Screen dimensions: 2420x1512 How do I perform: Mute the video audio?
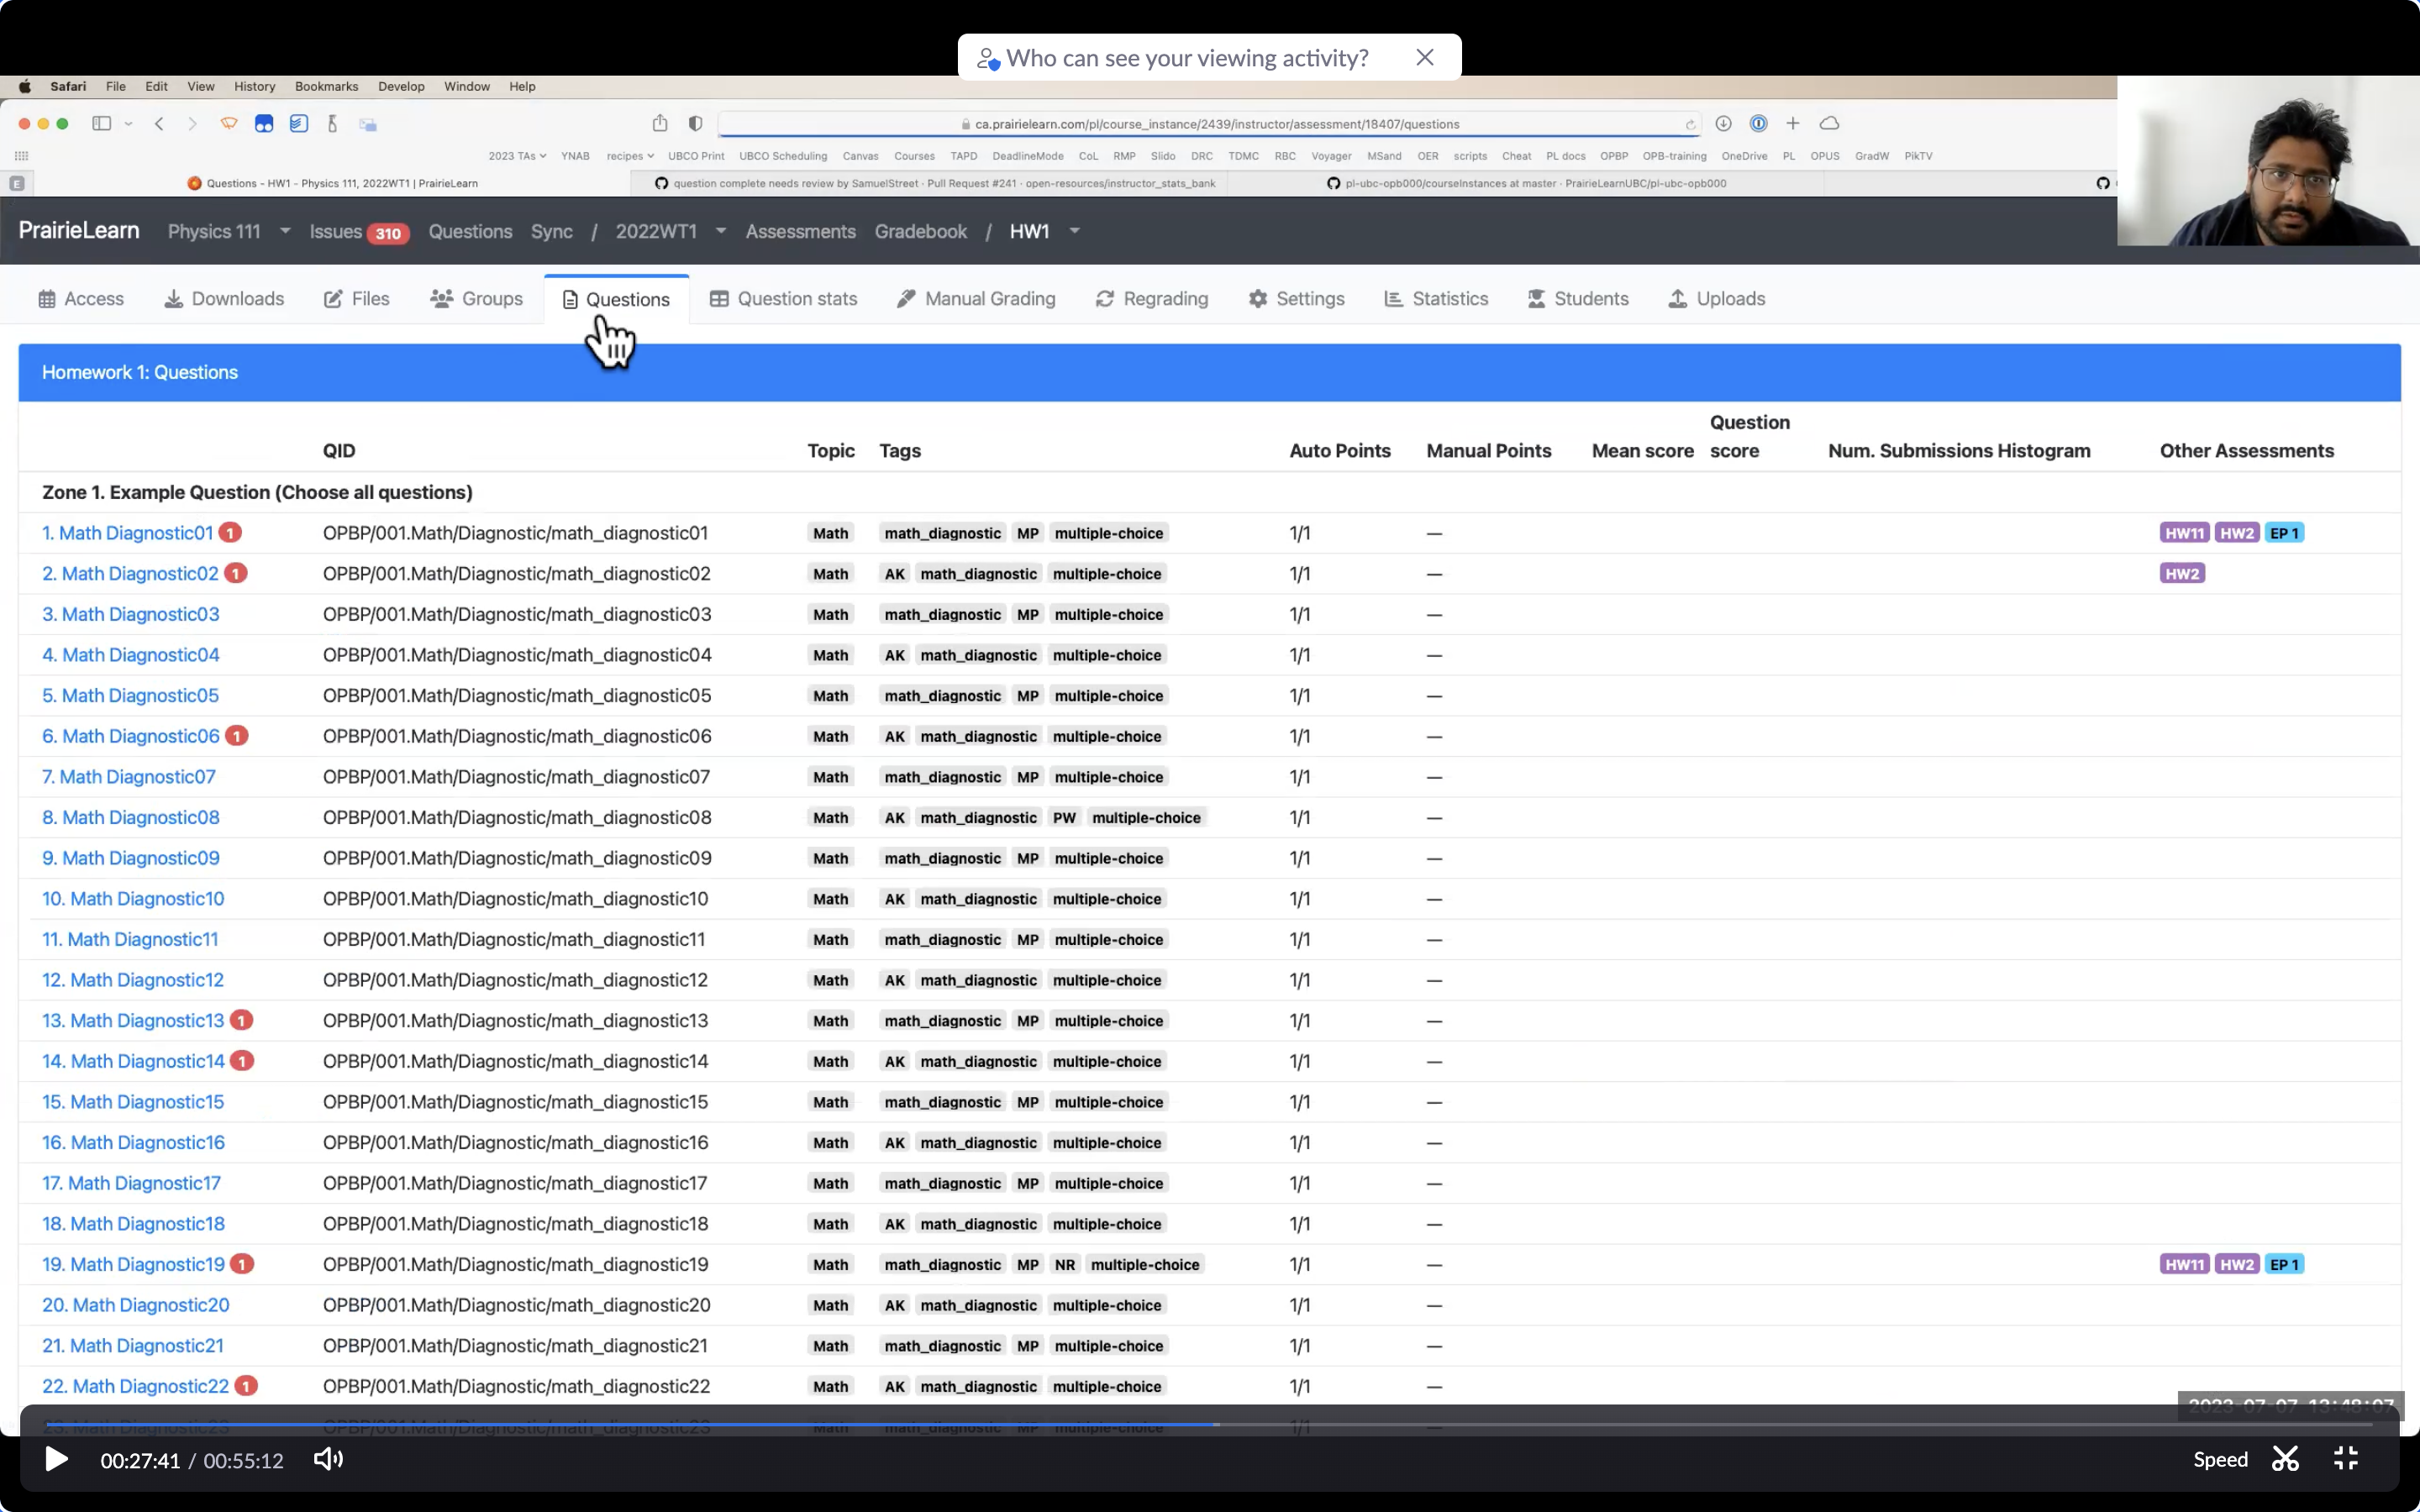(x=328, y=1459)
